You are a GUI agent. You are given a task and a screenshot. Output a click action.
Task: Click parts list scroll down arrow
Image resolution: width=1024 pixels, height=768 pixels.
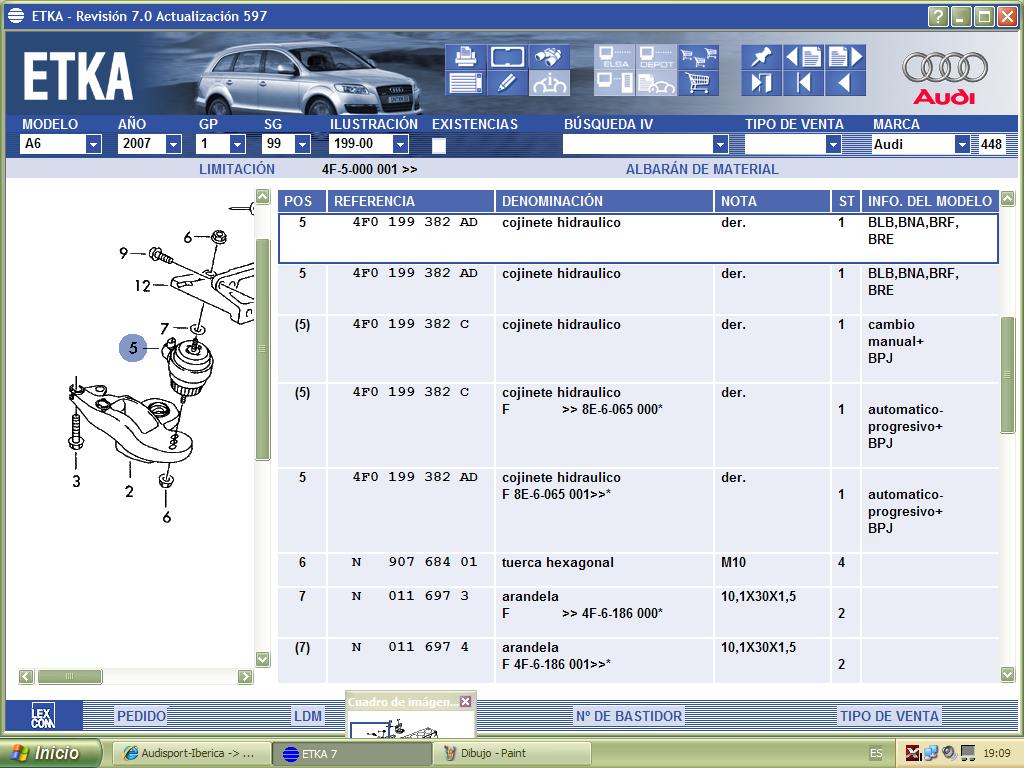tap(1008, 674)
